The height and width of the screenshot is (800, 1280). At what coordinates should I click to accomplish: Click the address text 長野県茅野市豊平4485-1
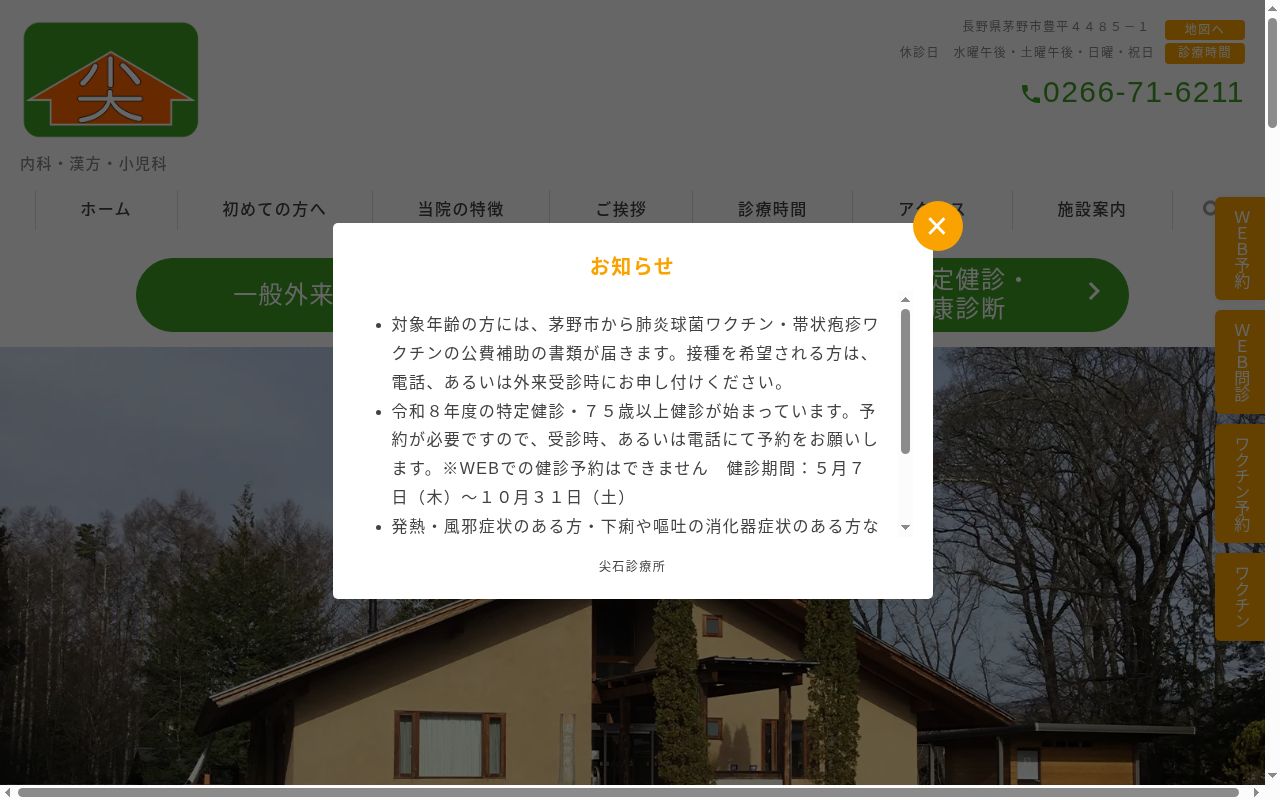point(1056,27)
